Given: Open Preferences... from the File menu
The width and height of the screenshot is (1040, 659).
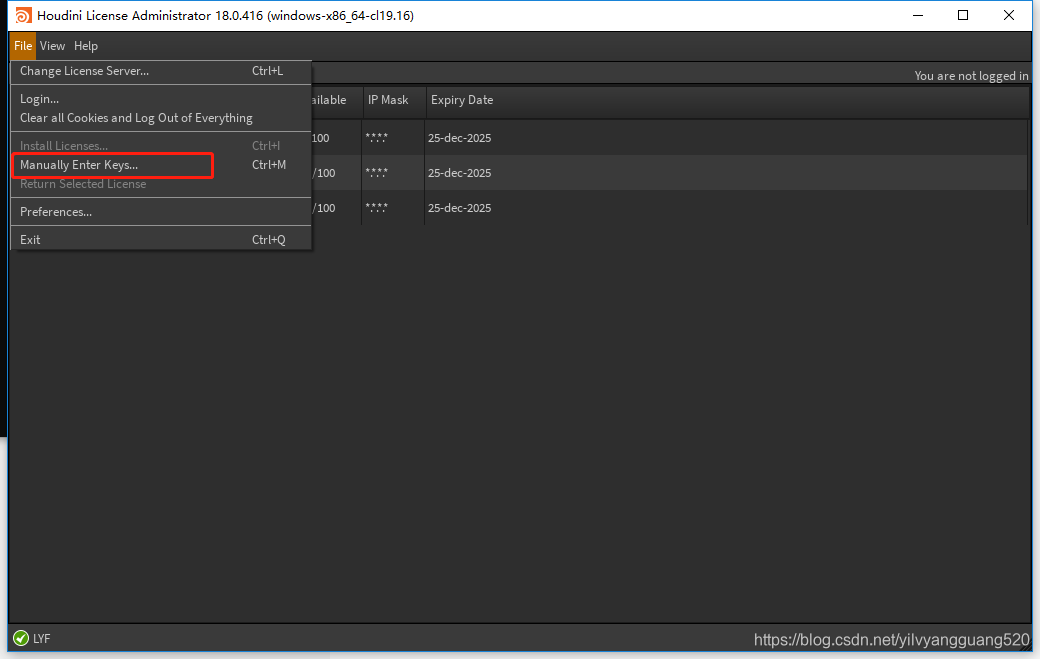Looking at the screenshot, I should tap(161, 212).
